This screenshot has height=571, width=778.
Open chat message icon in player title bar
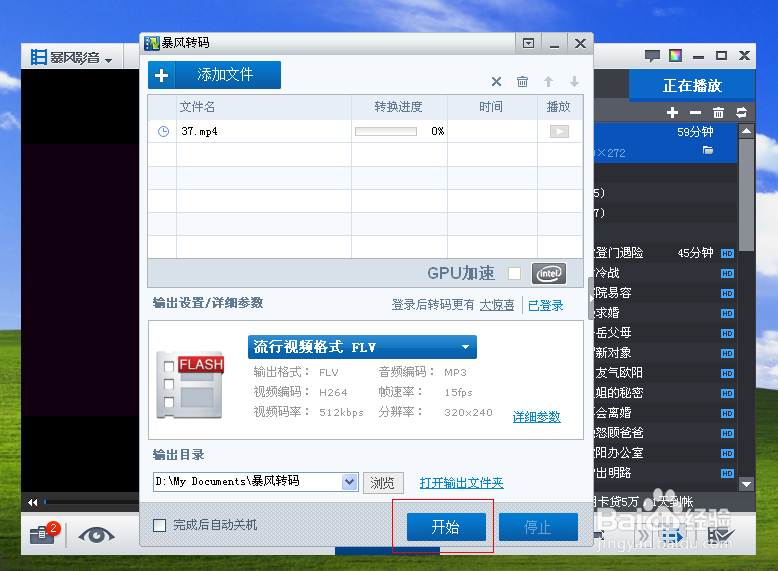652,56
